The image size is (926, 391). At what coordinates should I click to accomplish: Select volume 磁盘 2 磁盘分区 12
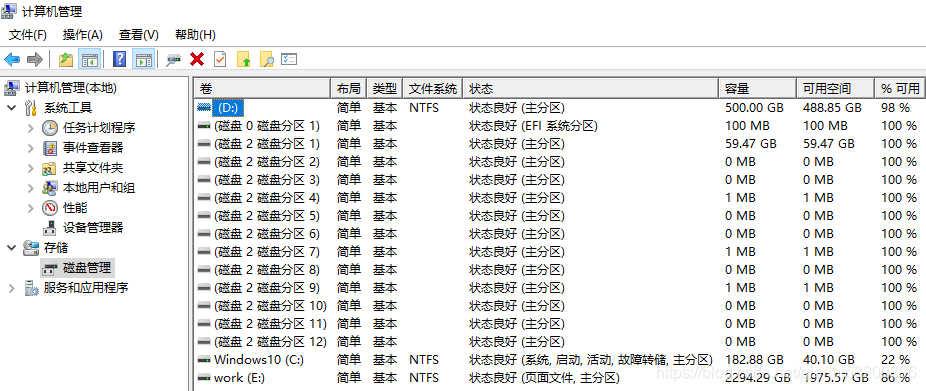coord(270,341)
